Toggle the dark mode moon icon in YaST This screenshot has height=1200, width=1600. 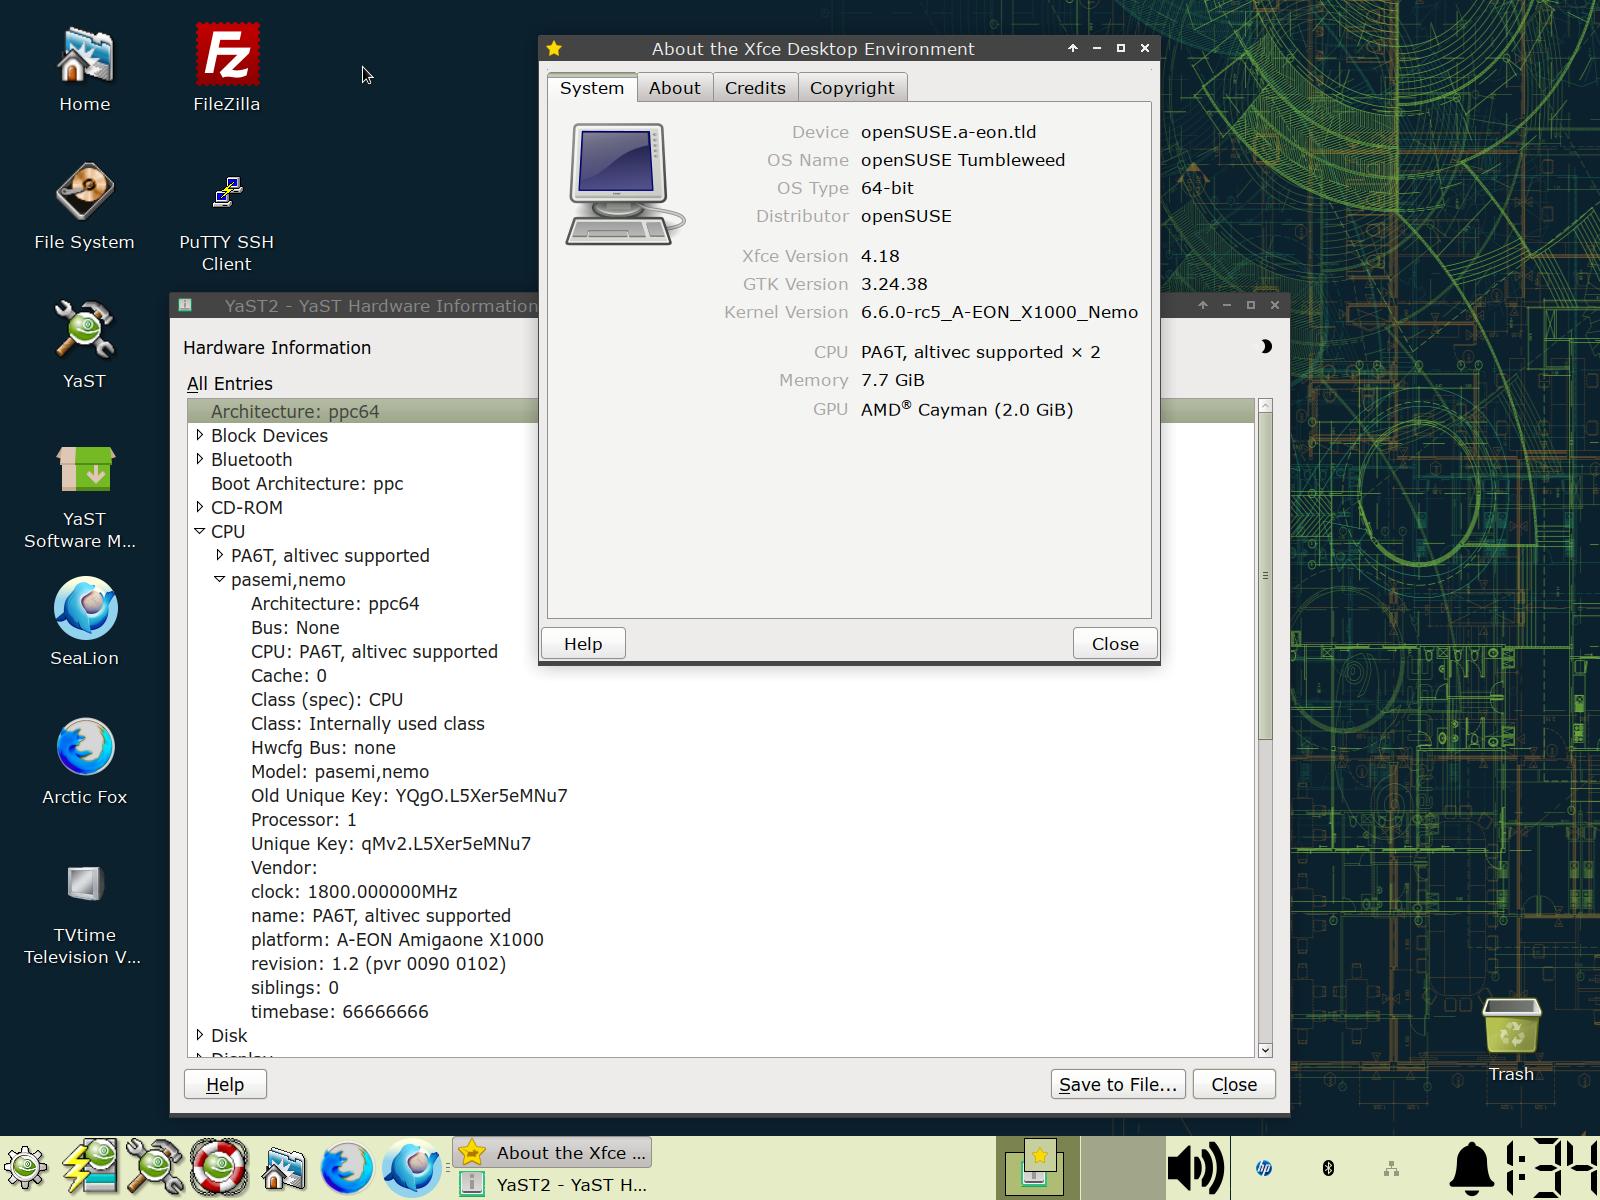[1266, 346]
